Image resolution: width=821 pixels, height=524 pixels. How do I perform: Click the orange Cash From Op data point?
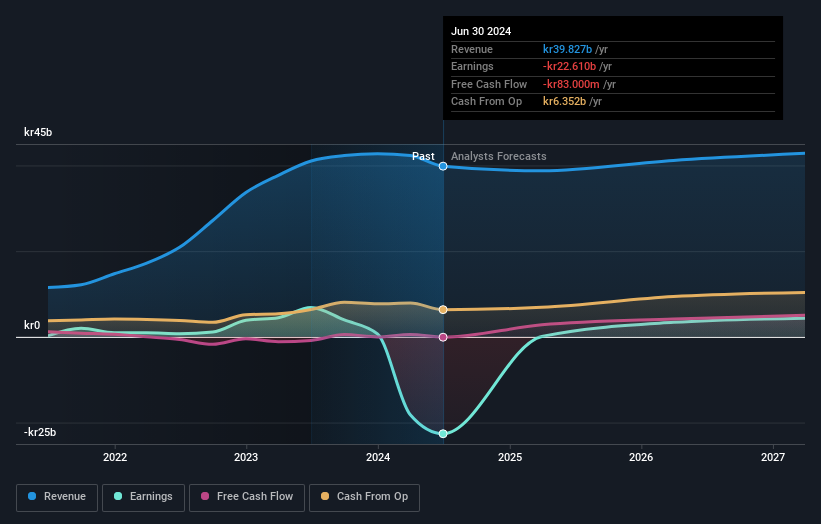(443, 310)
